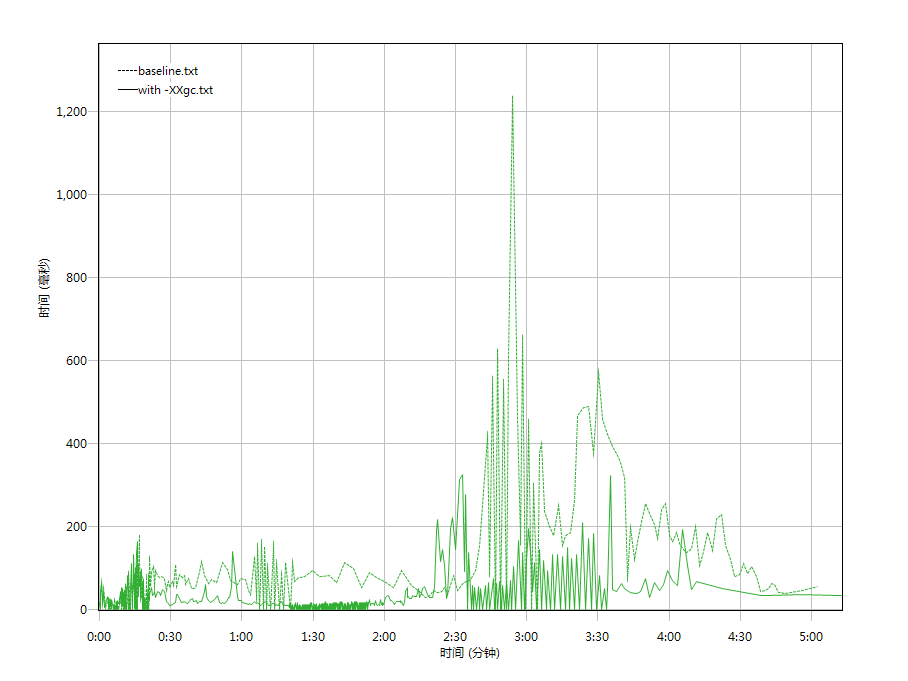This screenshot has height=681, width=908.
Task: Click the tallest baseline spike peak above 1,200
Action: pos(512,97)
